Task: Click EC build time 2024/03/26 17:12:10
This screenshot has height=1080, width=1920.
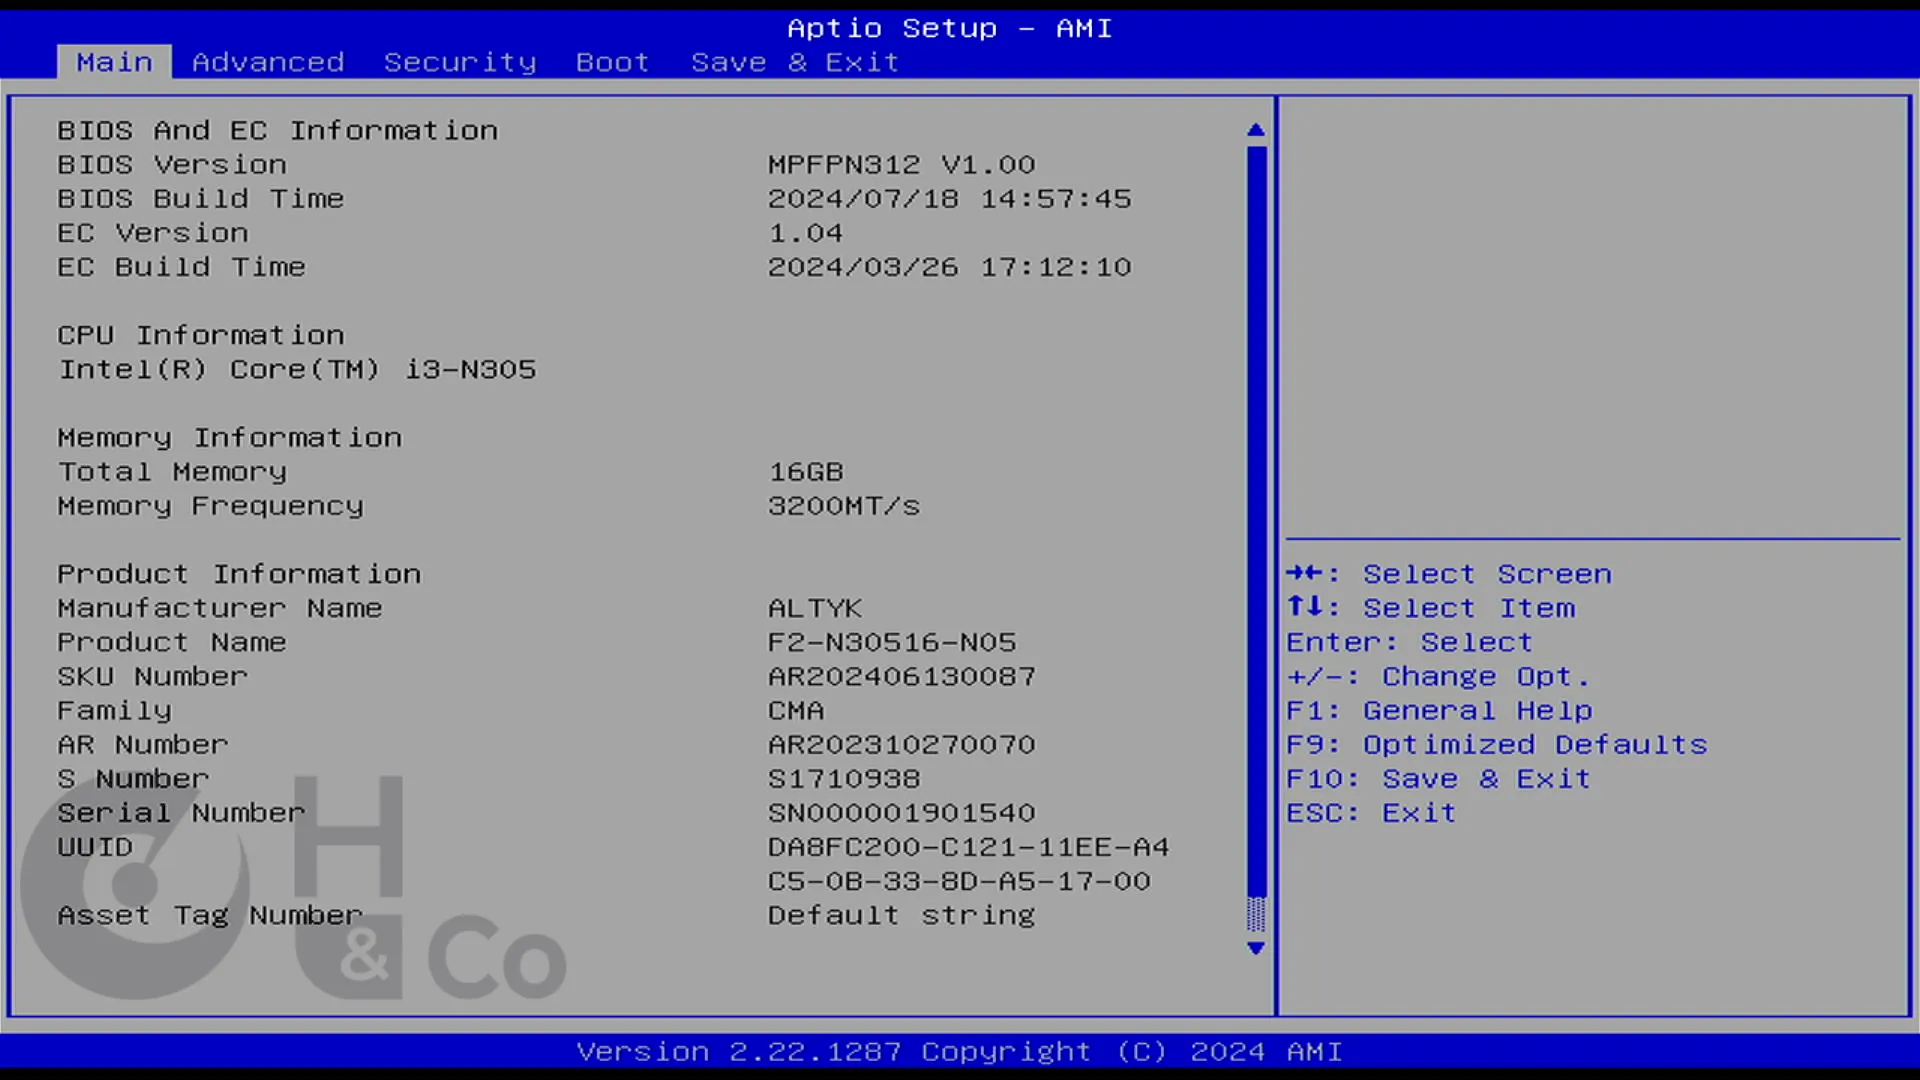Action: [x=949, y=266]
